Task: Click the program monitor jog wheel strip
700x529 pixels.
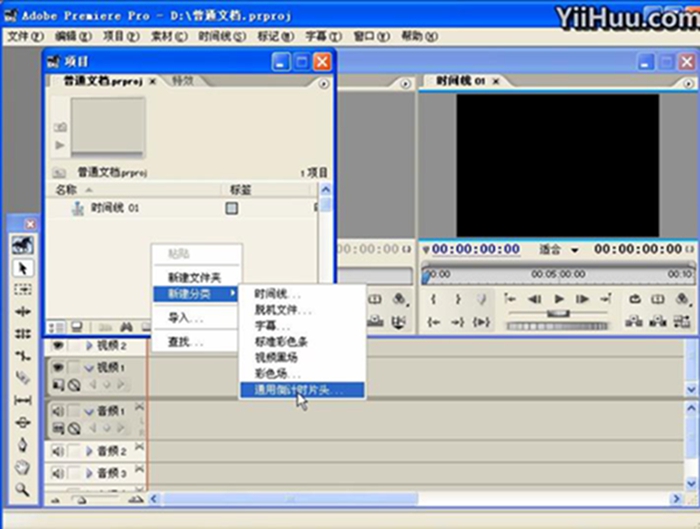Action: (x=557, y=326)
